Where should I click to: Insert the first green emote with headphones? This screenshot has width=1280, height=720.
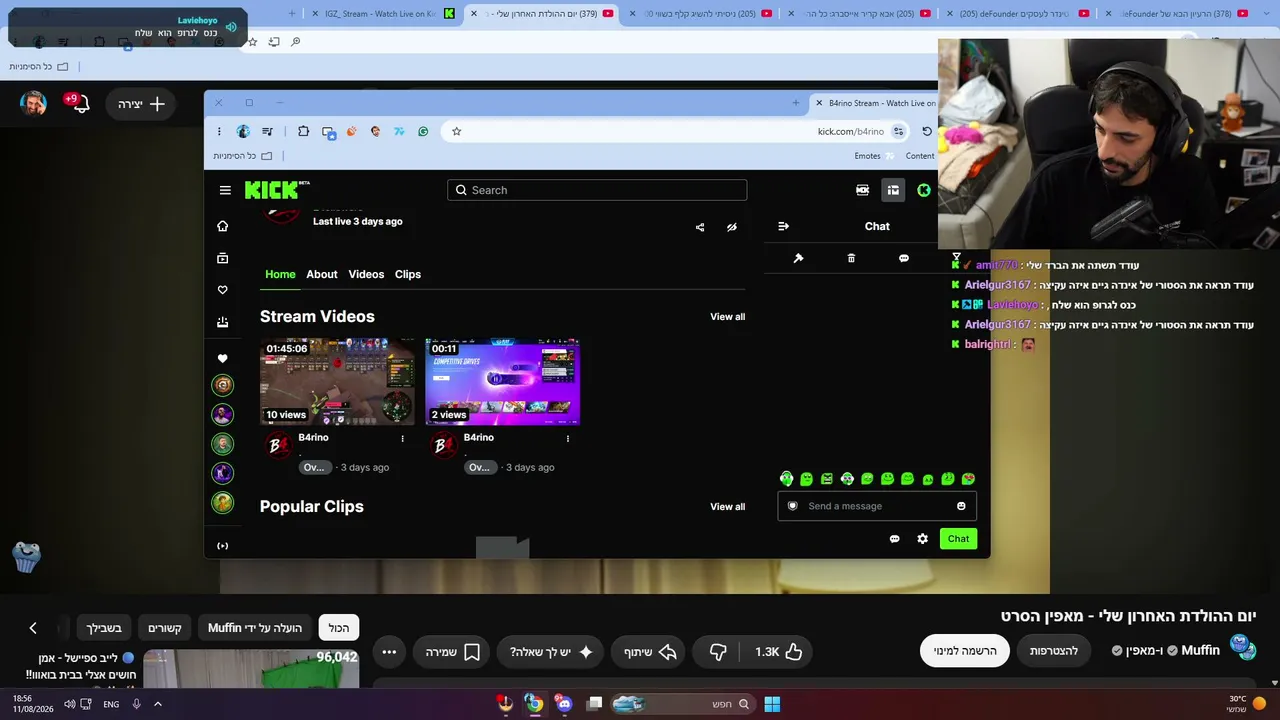(786, 479)
